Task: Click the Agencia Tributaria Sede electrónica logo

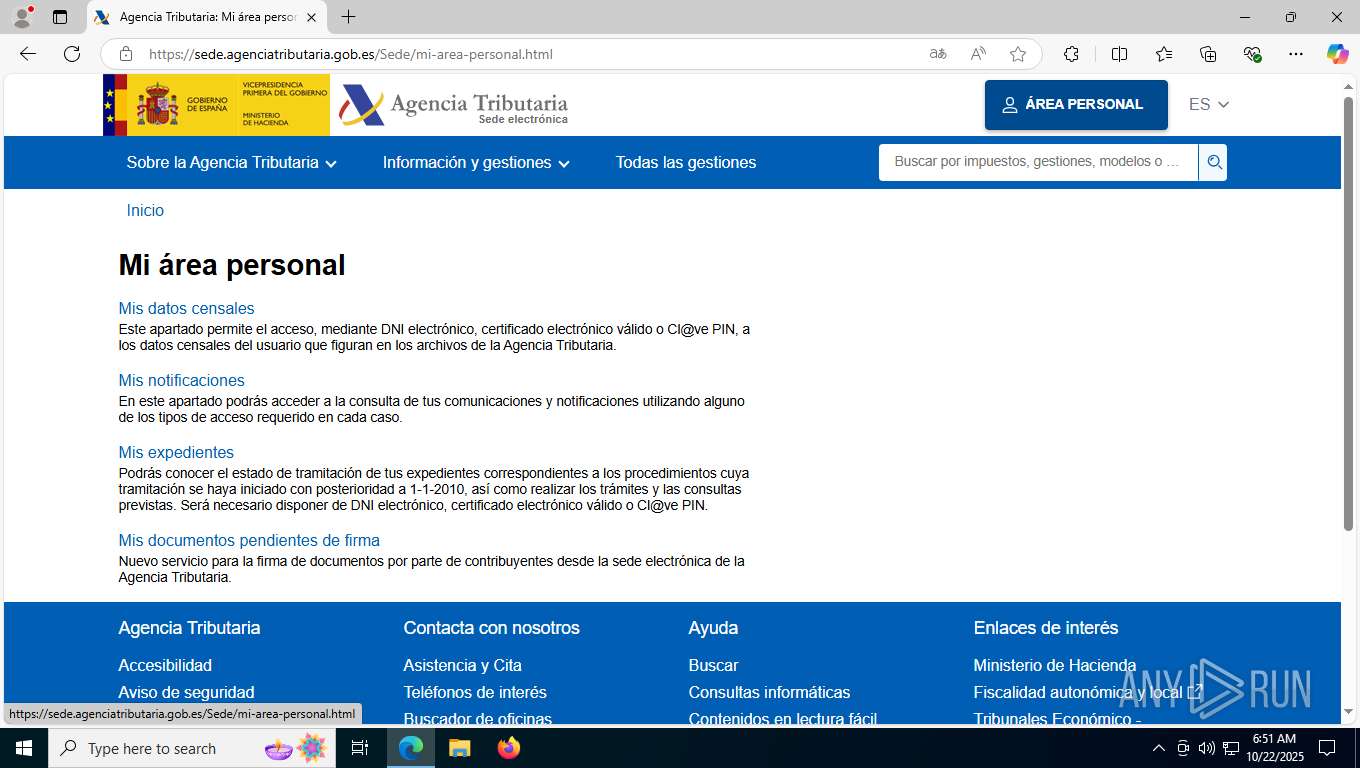Action: (453, 105)
